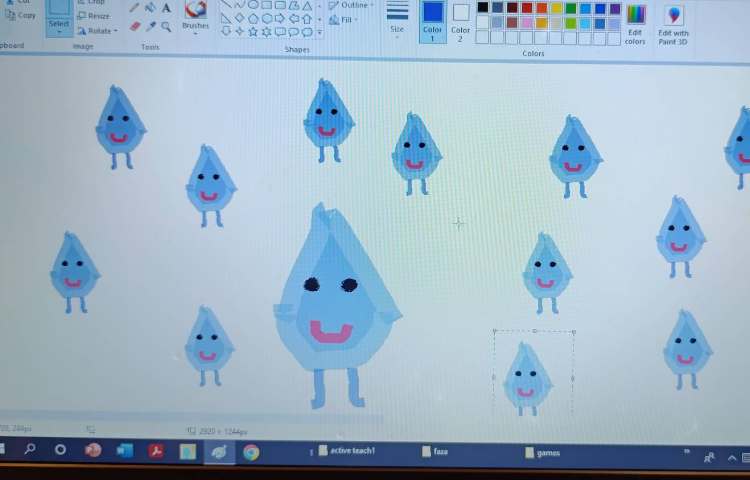Activate the Color picker eyedropper
The width and height of the screenshot is (750, 480).
150,27
